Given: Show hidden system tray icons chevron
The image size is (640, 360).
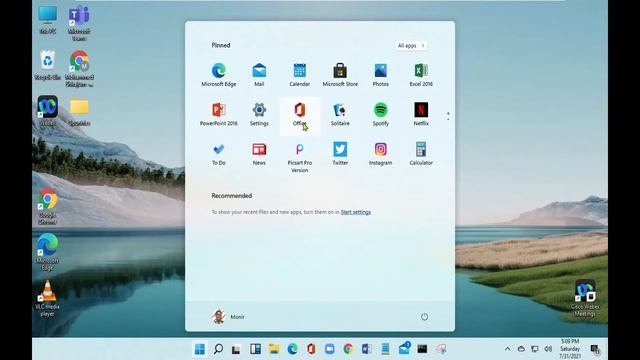Looking at the screenshot, I should pyautogui.click(x=507, y=349).
